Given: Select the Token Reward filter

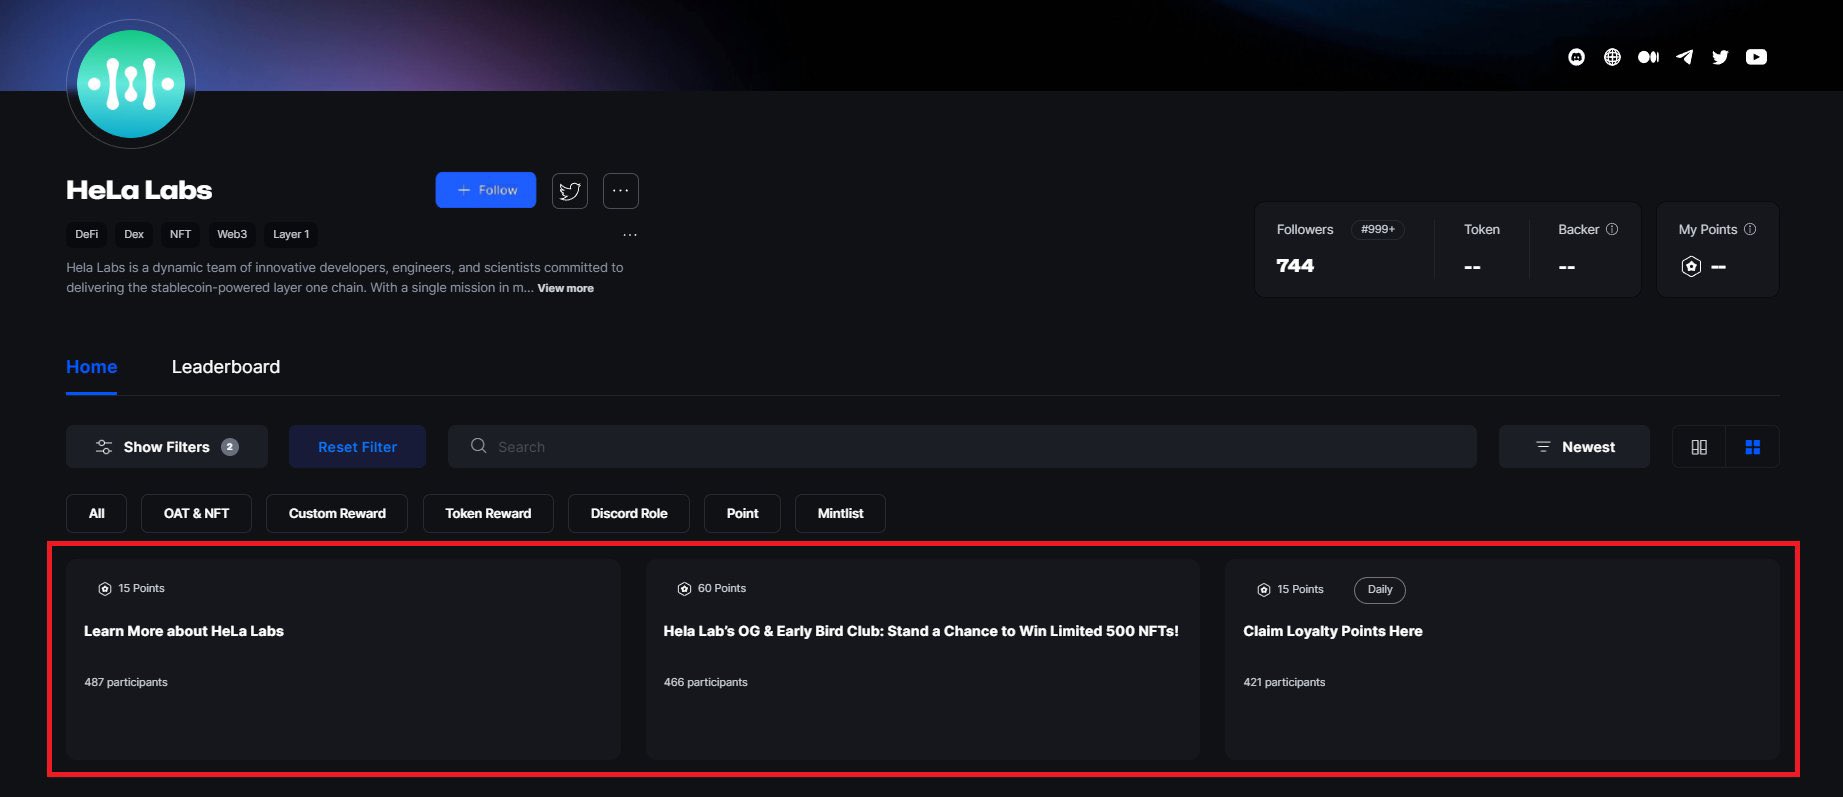Looking at the screenshot, I should (x=488, y=513).
